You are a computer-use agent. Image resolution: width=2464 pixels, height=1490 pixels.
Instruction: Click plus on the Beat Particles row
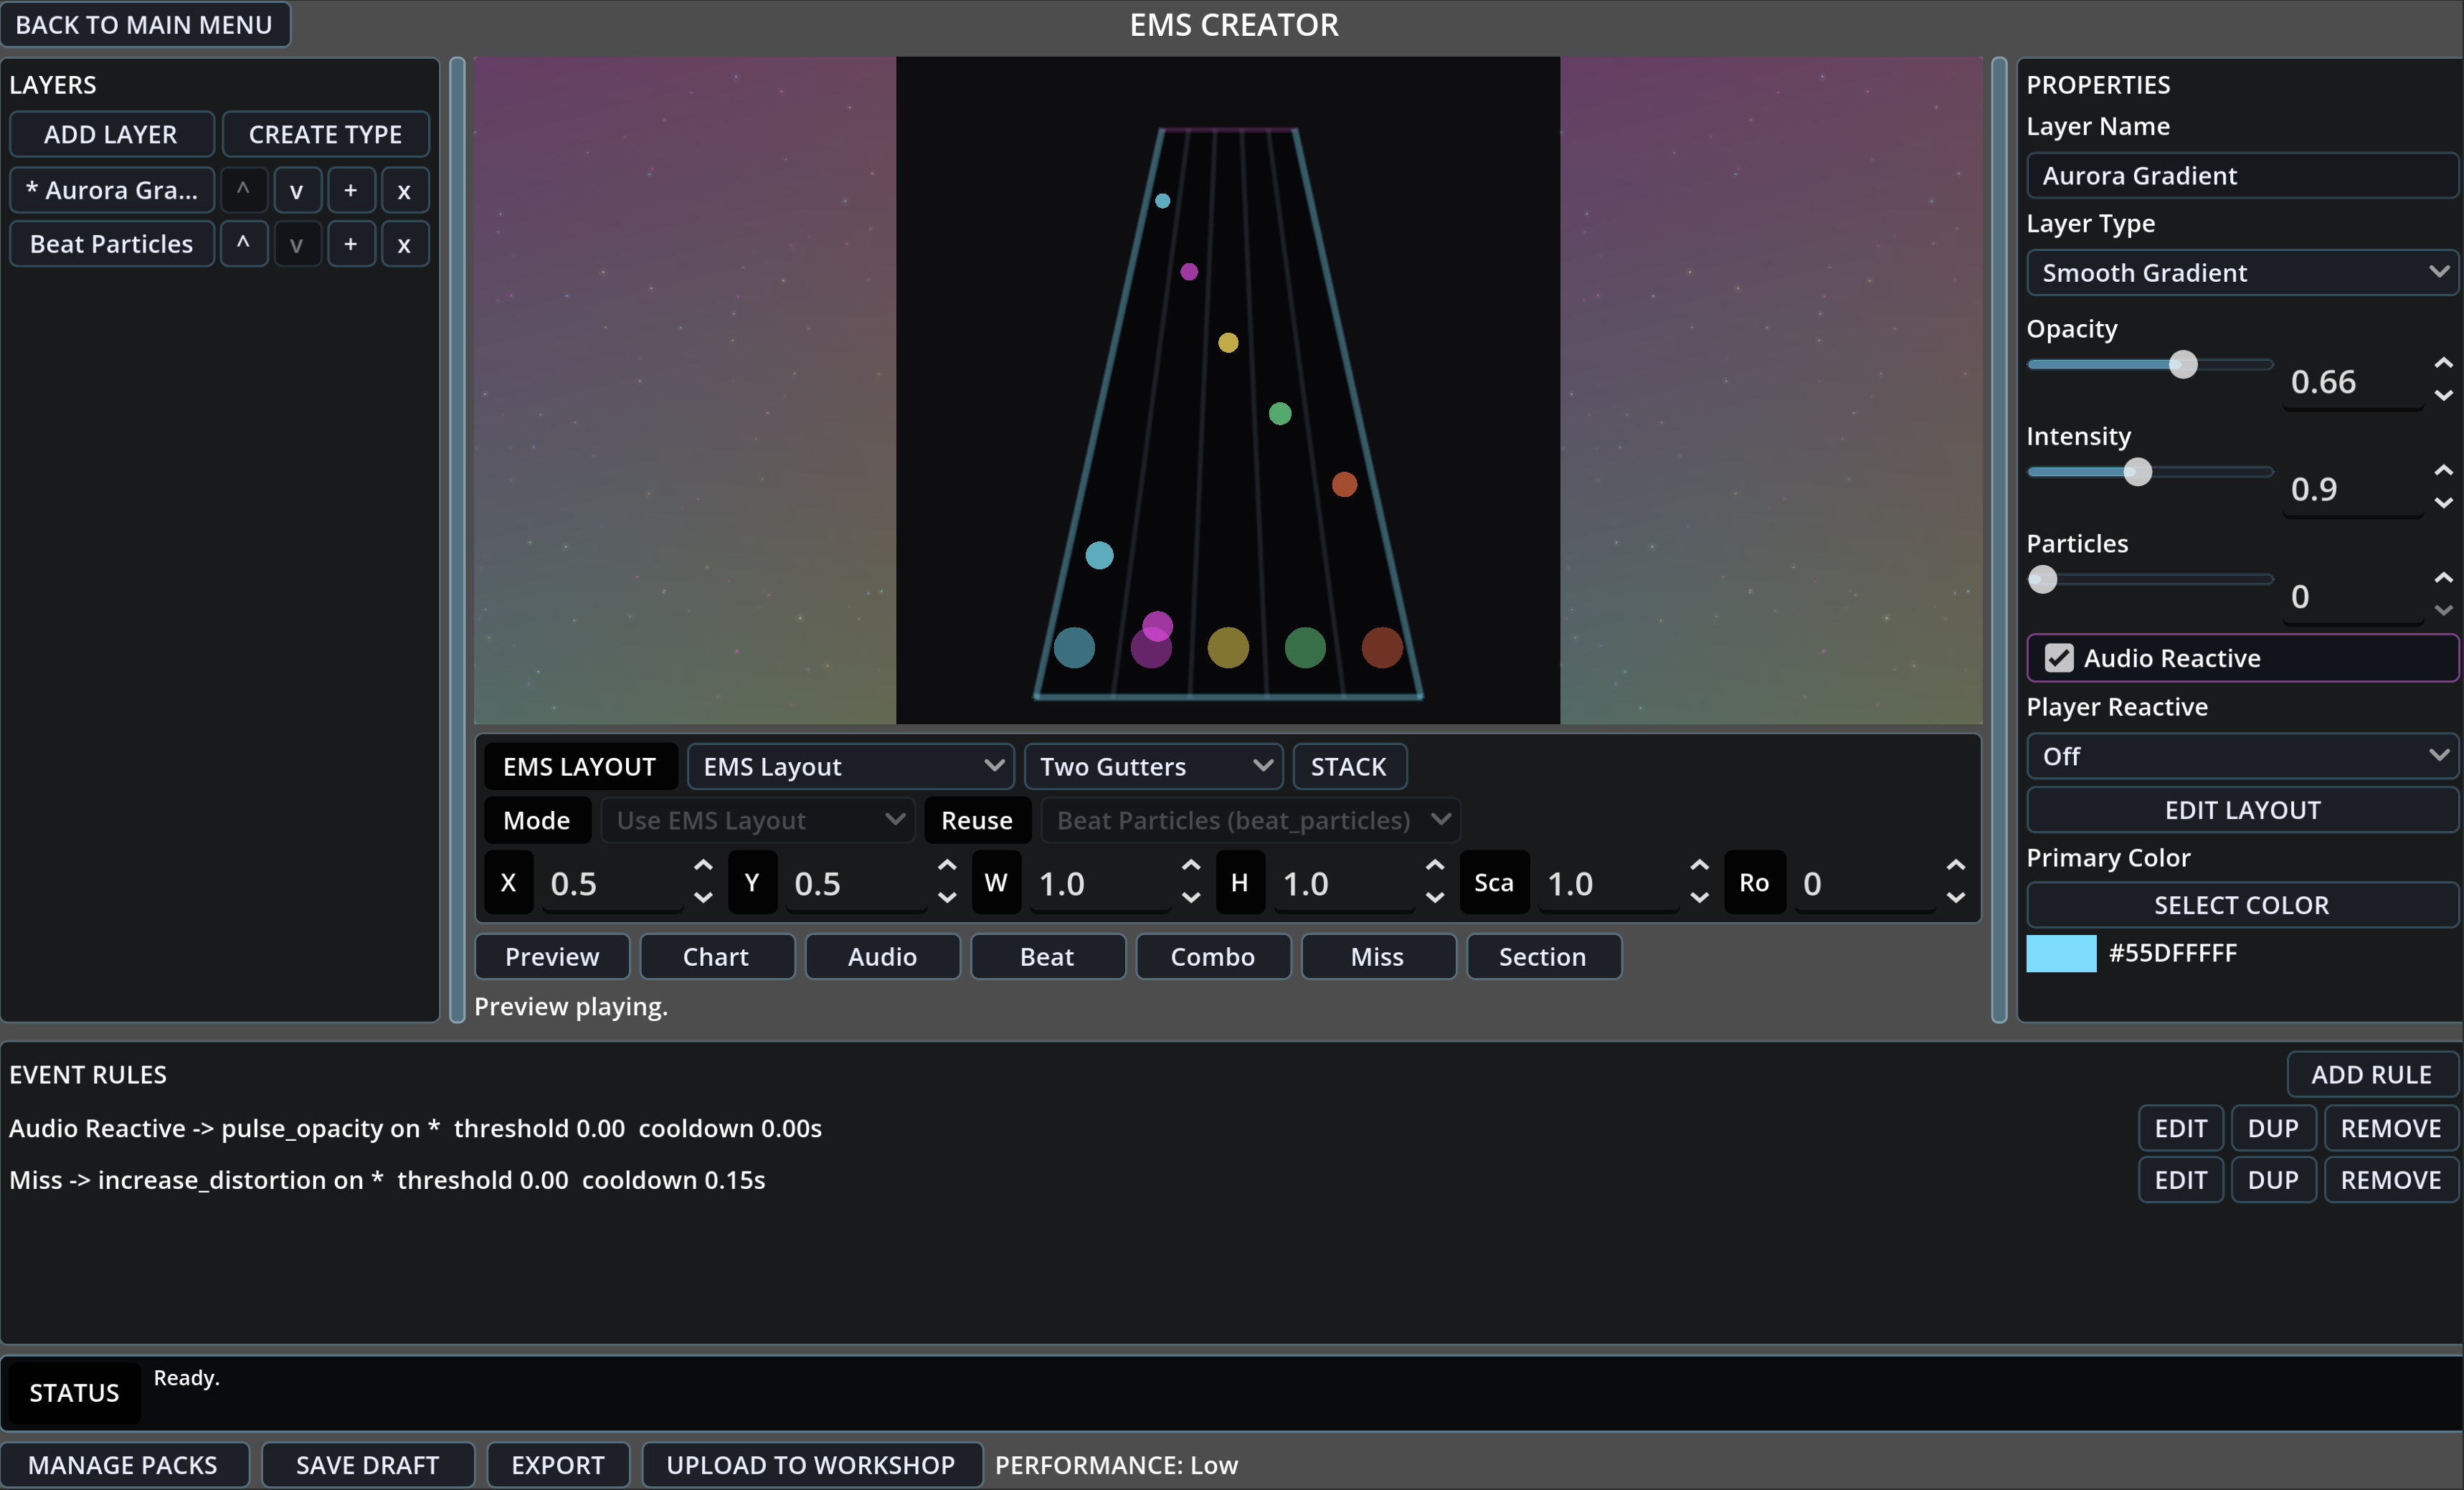click(350, 244)
